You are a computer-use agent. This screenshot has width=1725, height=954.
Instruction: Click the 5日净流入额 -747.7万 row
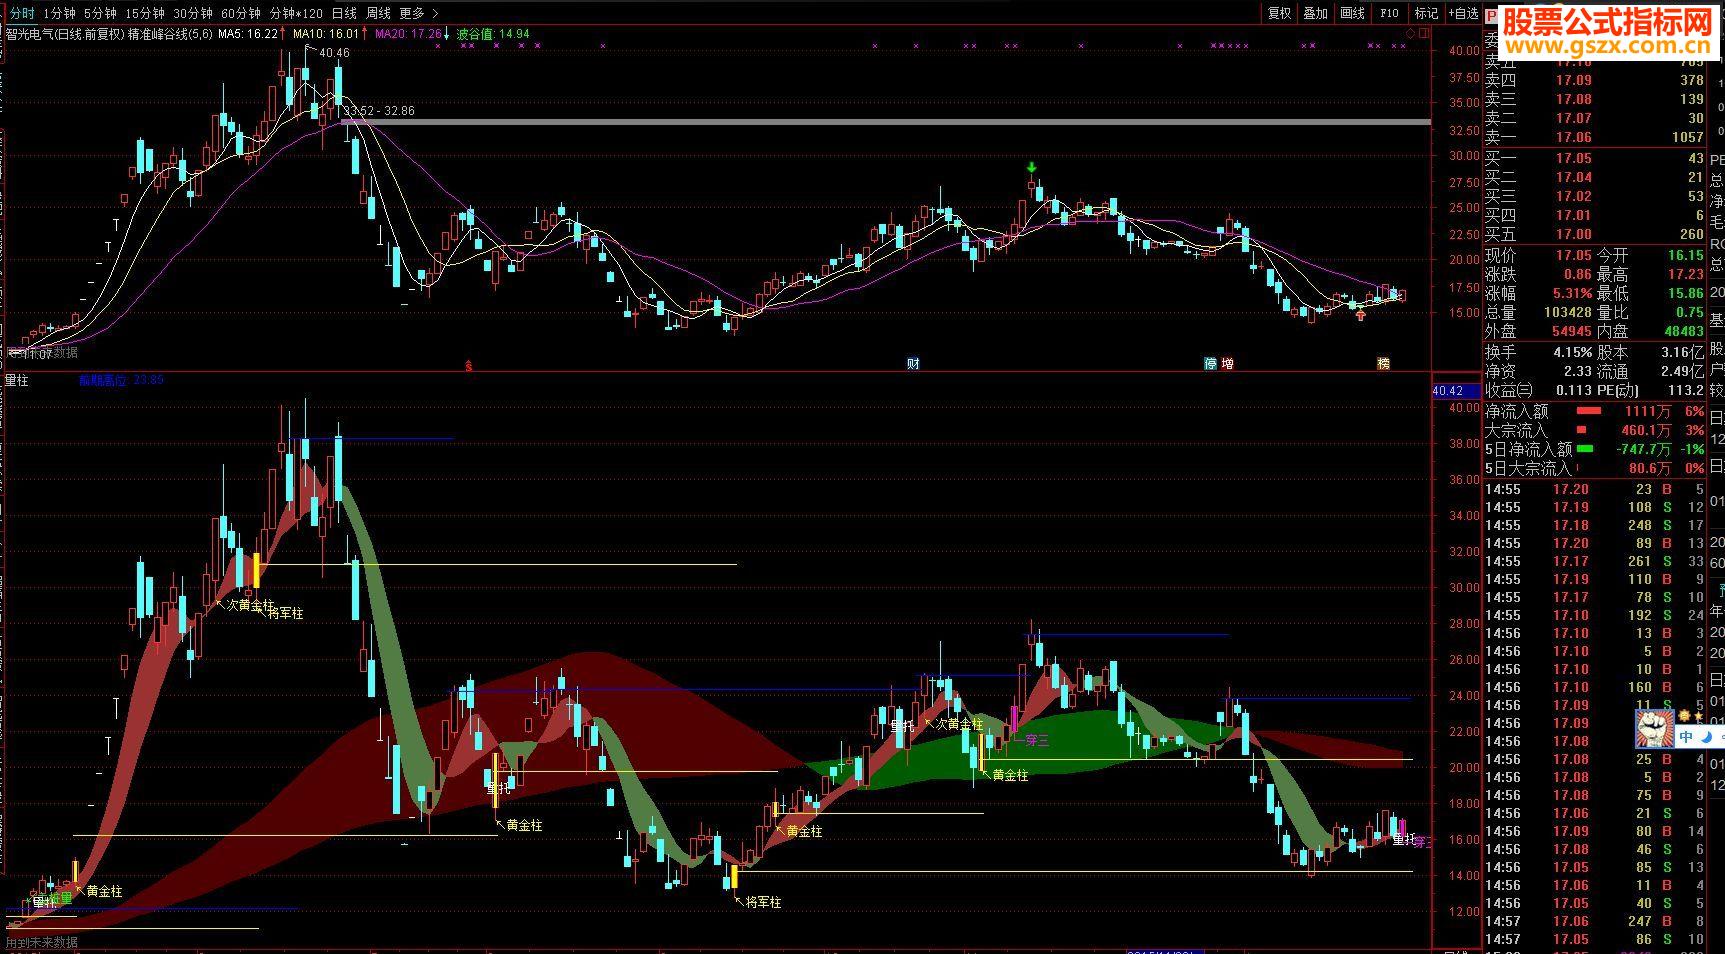coord(1594,449)
